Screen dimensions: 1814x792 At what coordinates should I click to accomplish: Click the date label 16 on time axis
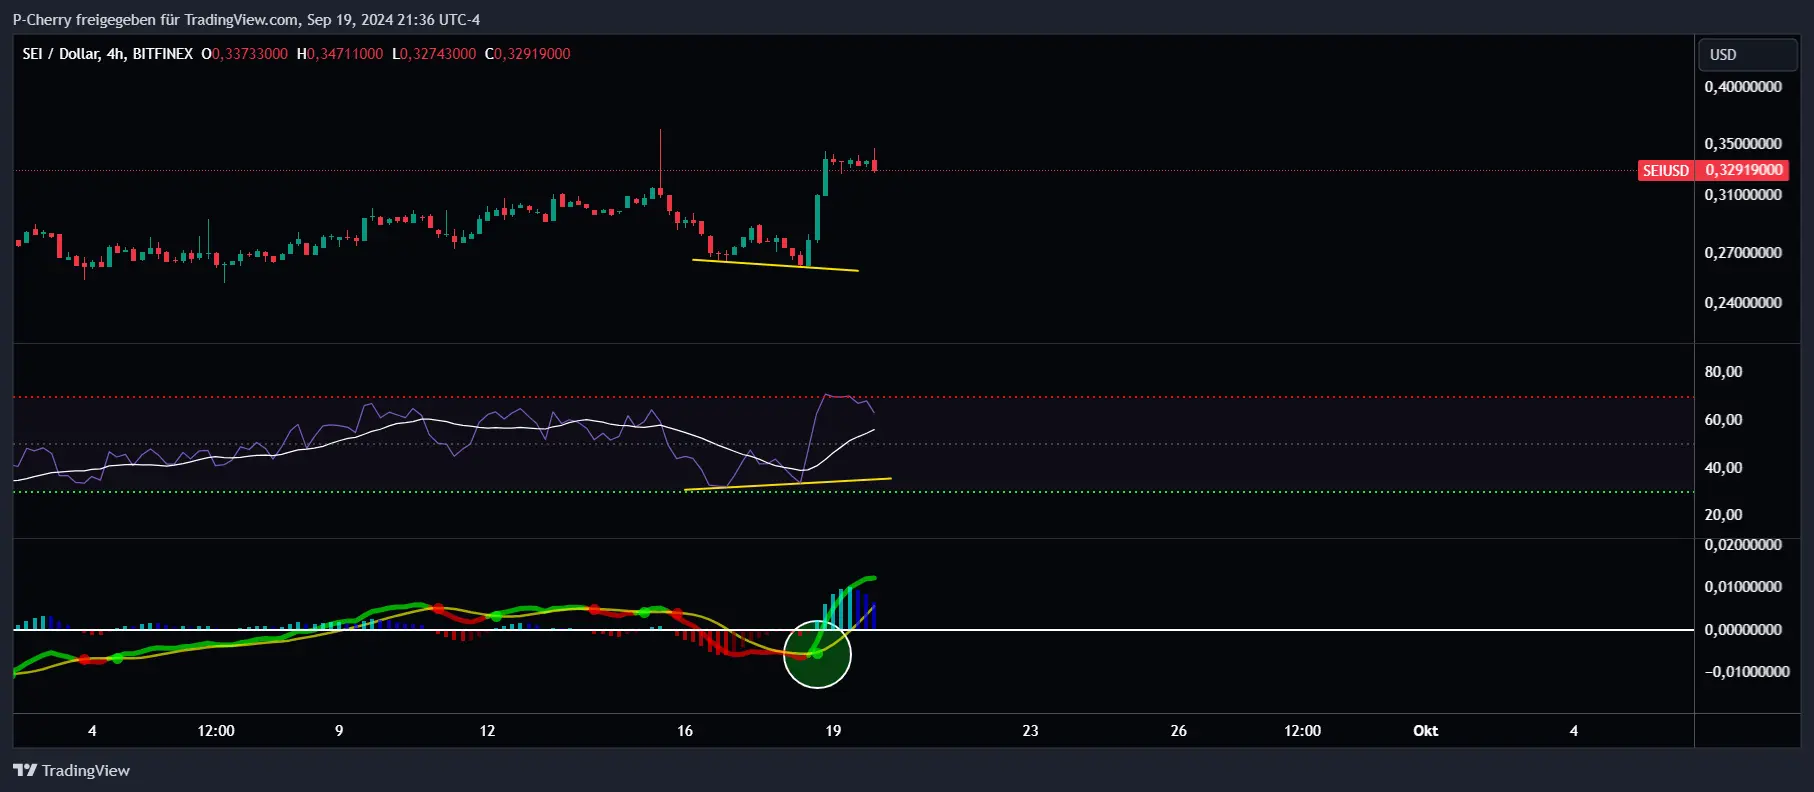[685, 731]
